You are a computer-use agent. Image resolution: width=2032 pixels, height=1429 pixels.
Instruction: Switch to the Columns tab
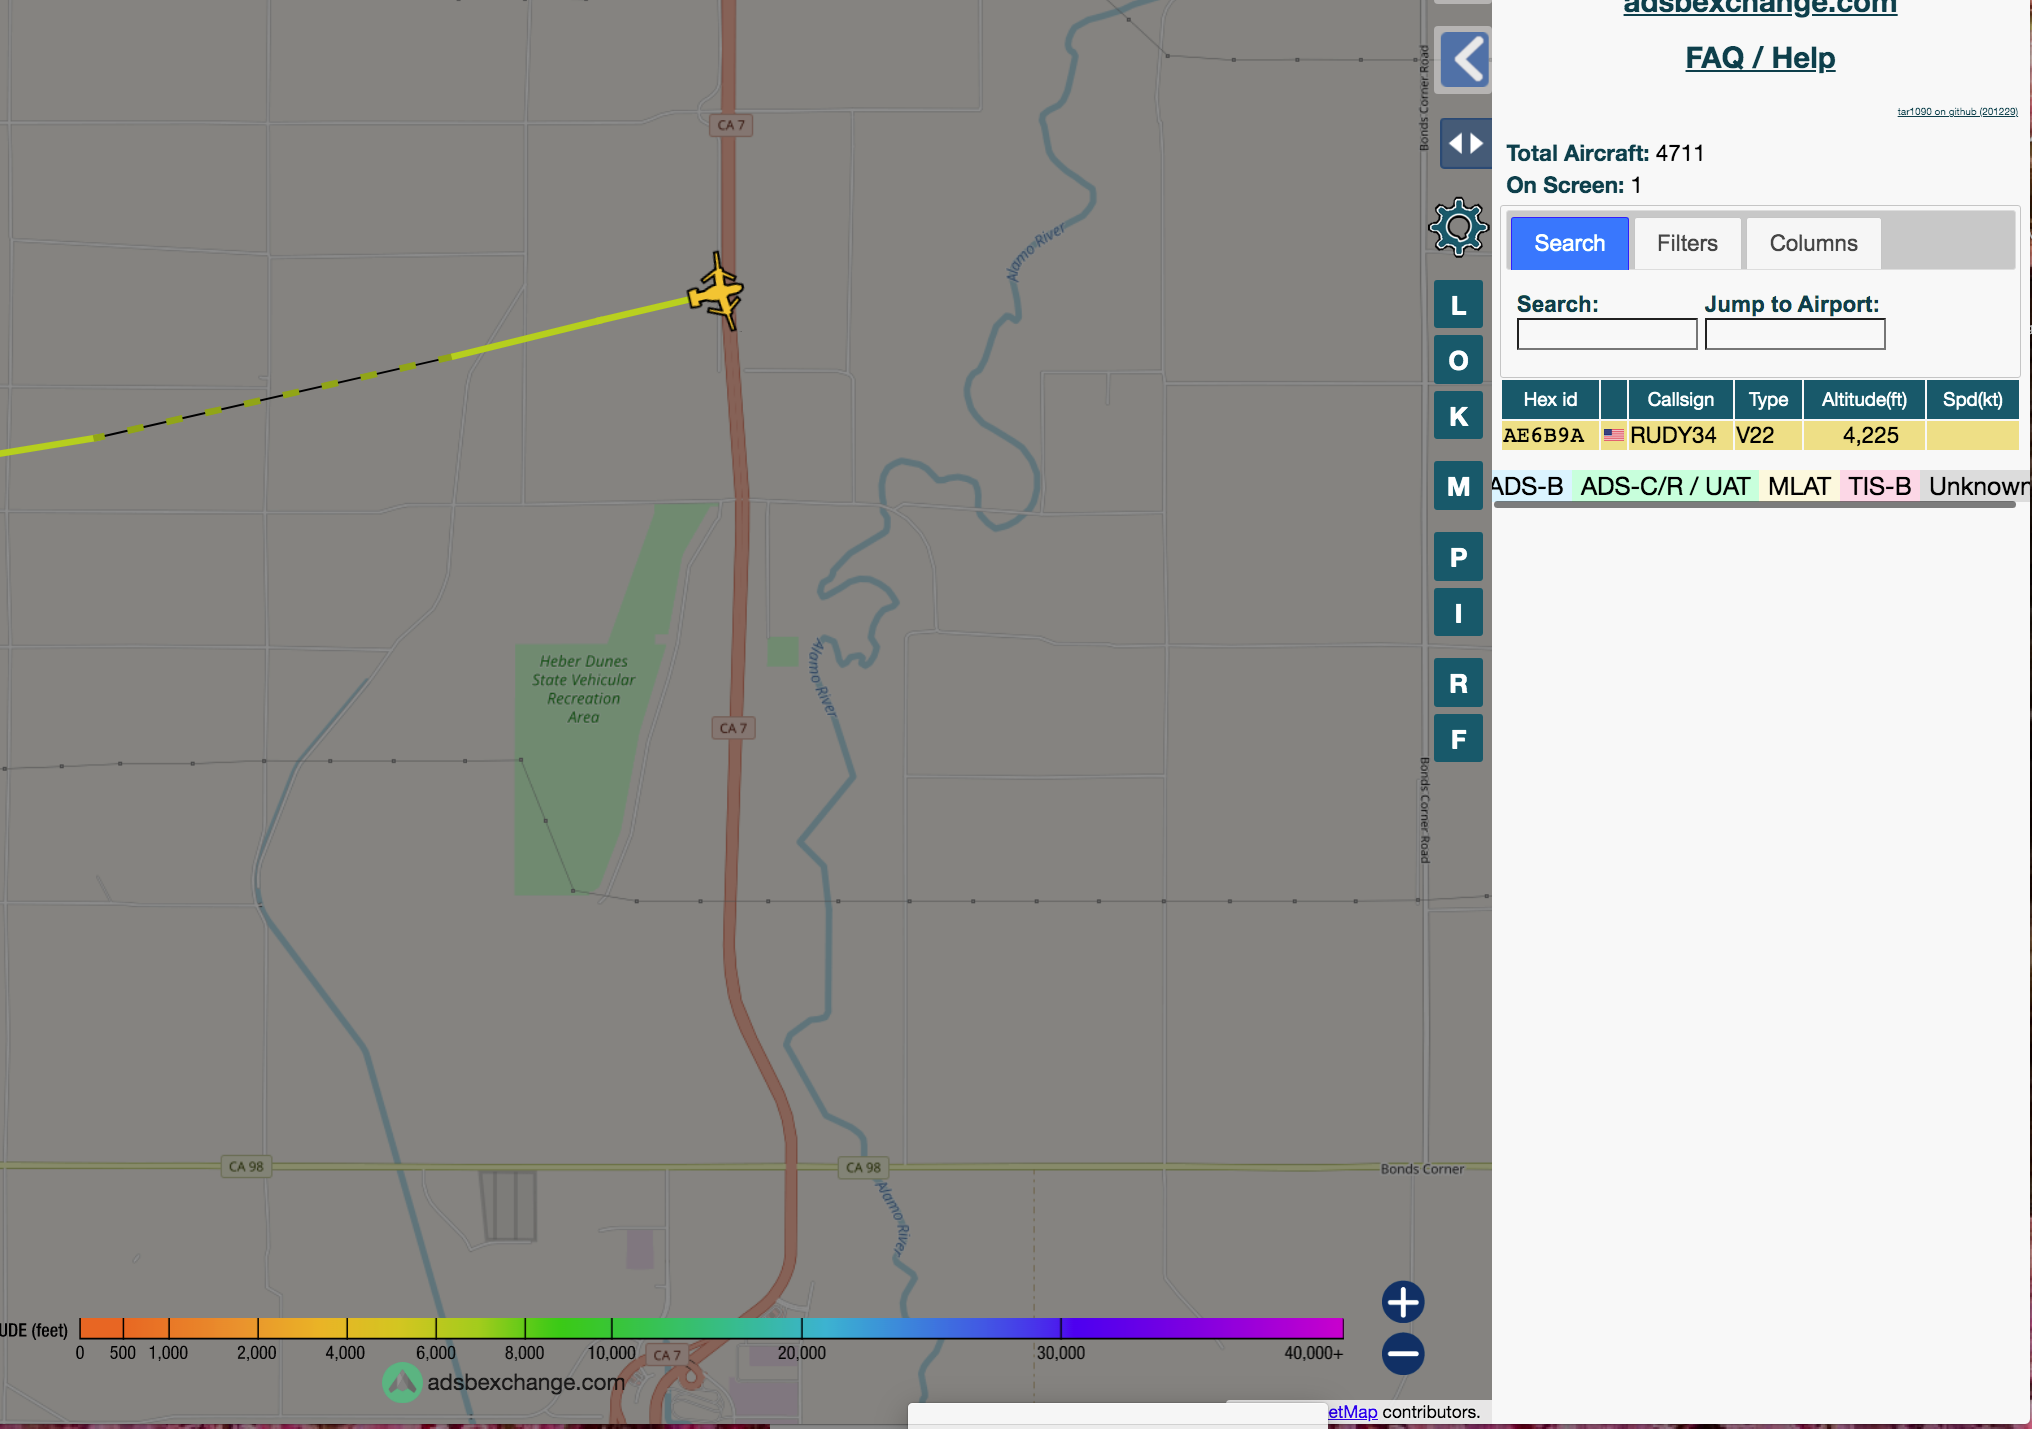coord(1813,243)
